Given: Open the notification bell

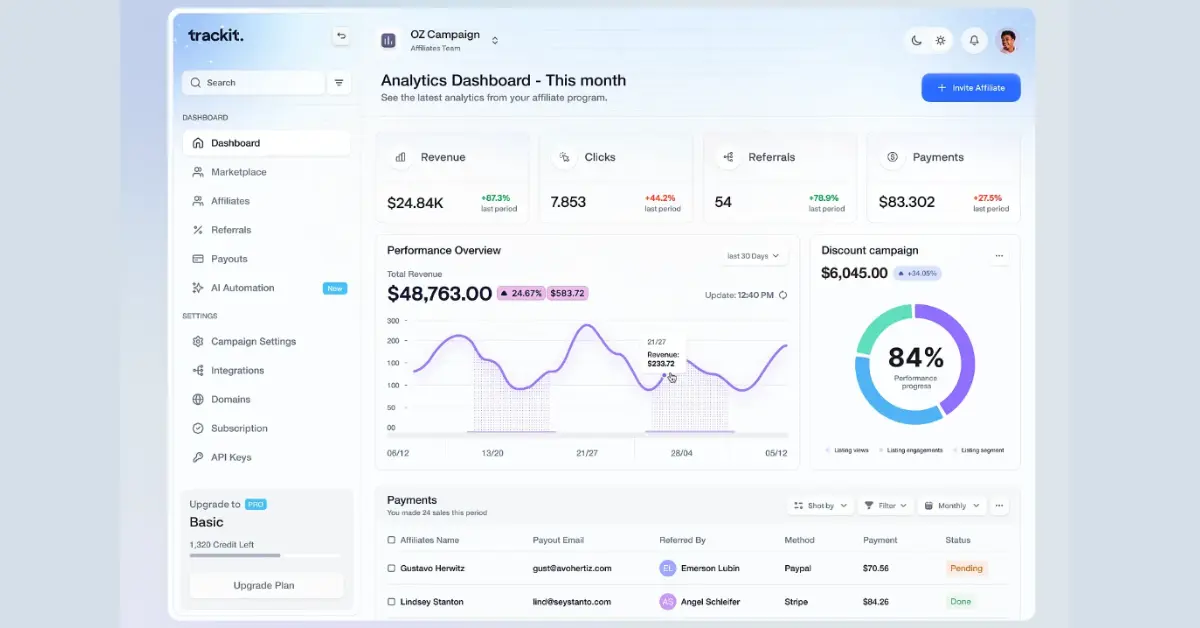Looking at the screenshot, I should tap(973, 40).
